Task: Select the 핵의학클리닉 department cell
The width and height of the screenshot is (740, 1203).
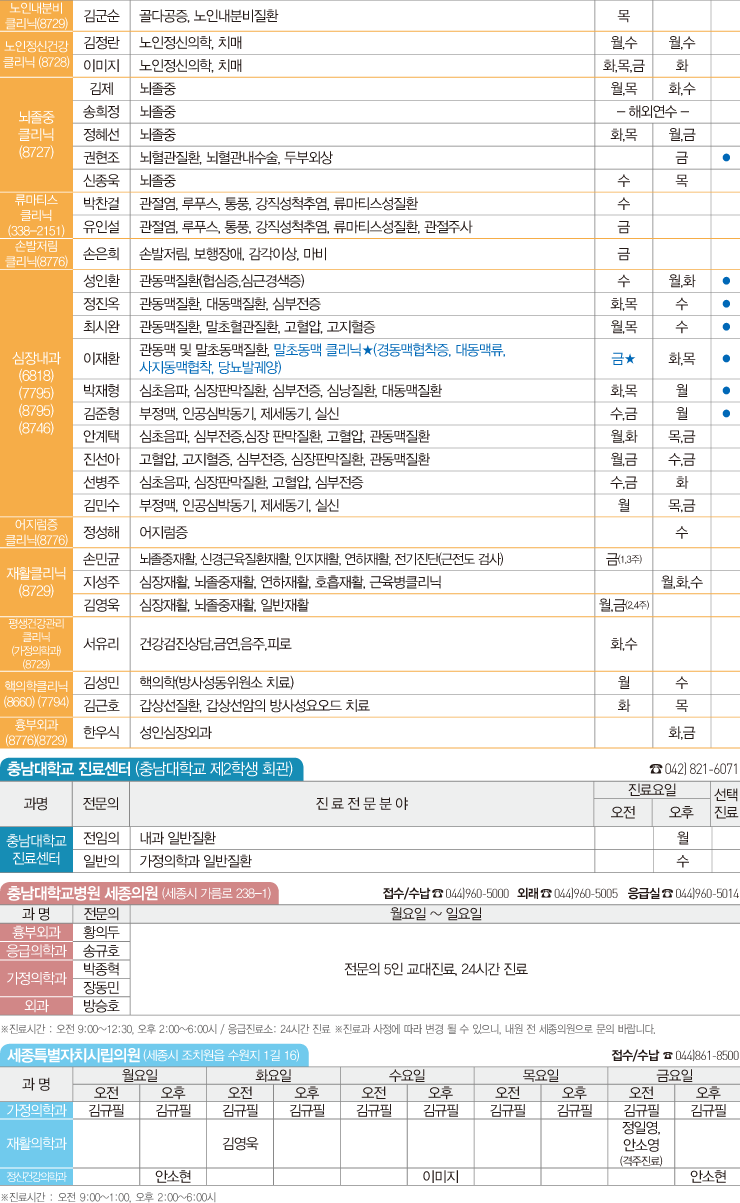Action: 37,694
